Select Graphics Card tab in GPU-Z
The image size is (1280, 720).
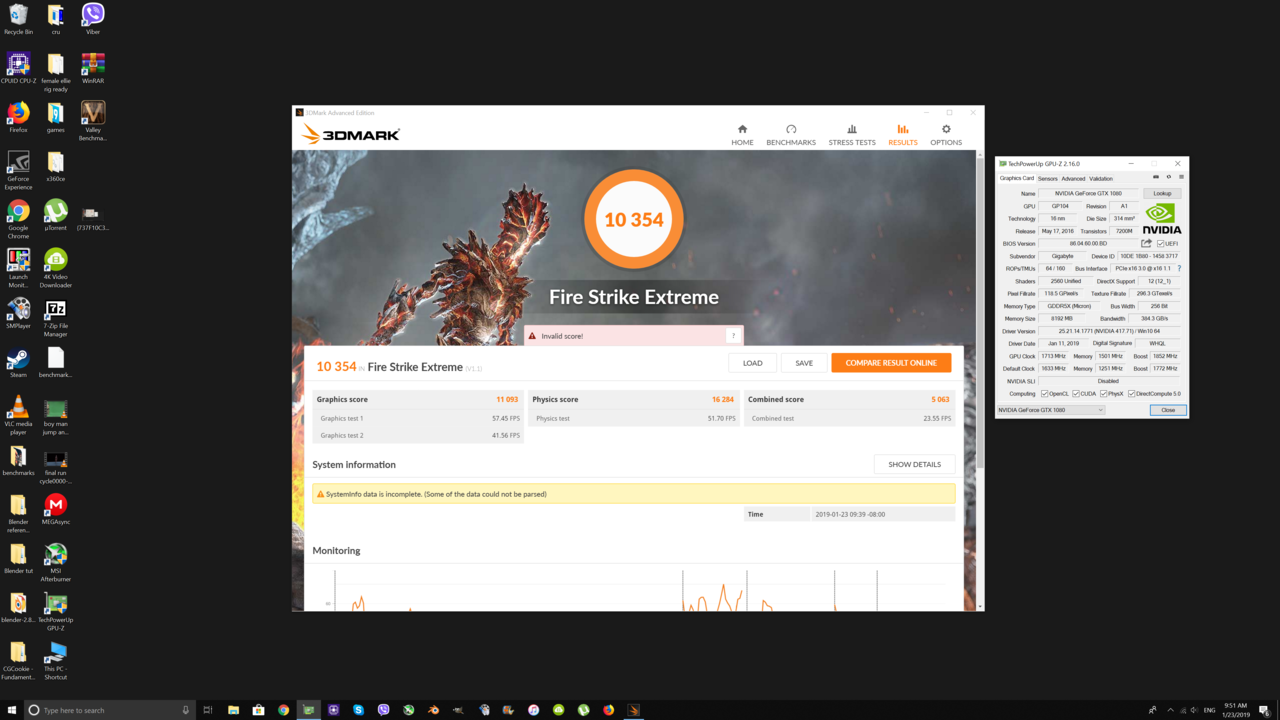click(x=1017, y=178)
